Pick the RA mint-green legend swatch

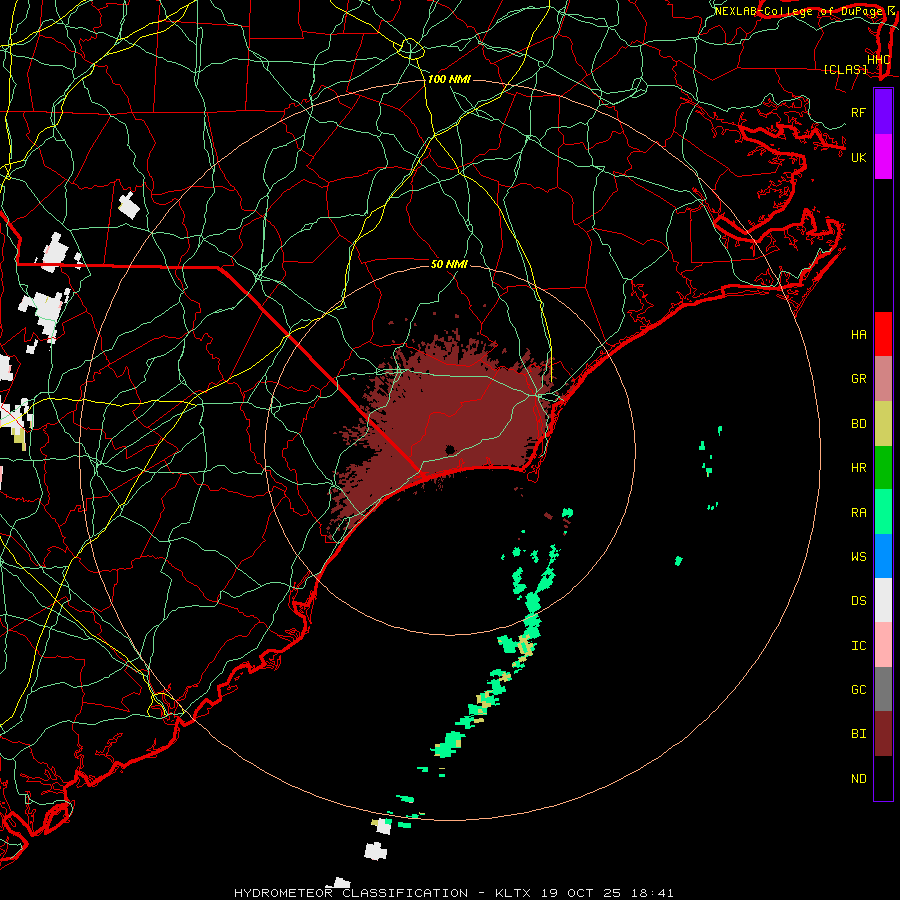tap(883, 512)
